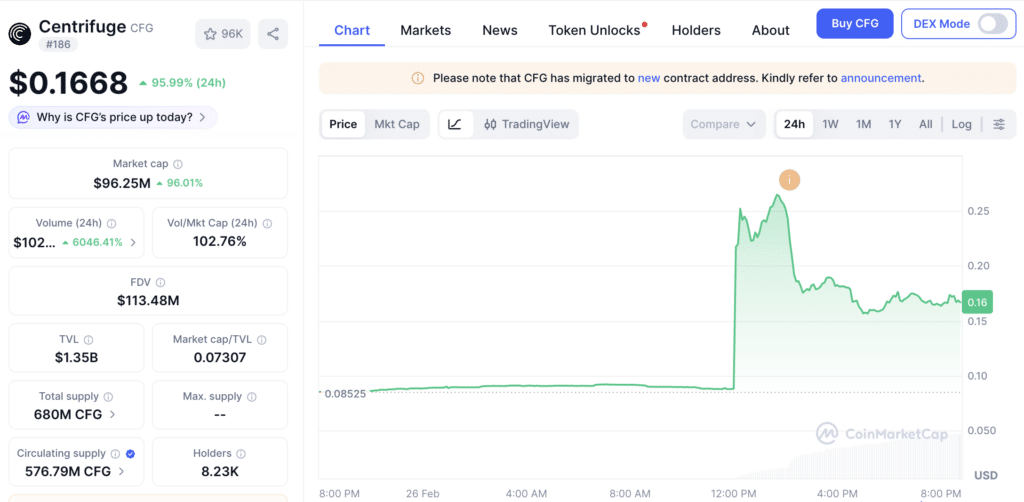Select 24h time range
The image size is (1024, 502).
tap(794, 124)
